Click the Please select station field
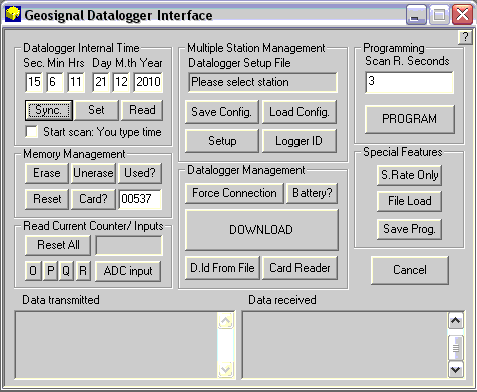Image resolution: width=477 pixels, height=392 pixels. click(263, 82)
